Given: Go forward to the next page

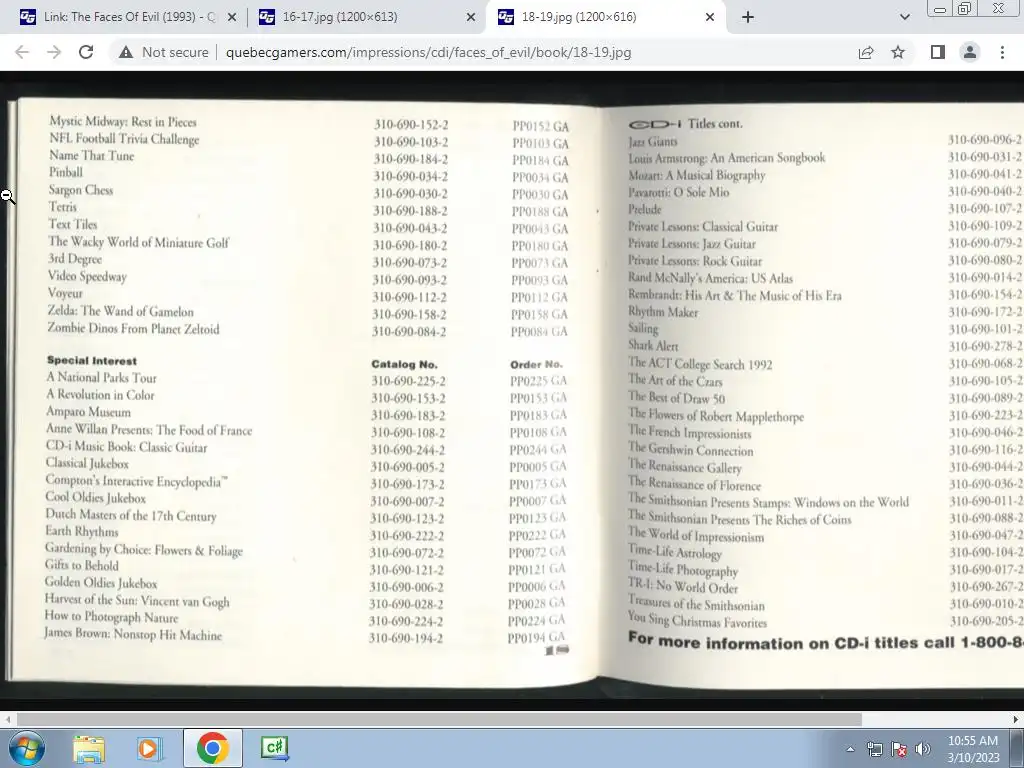Looking at the screenshot, I should pos(54,52).
